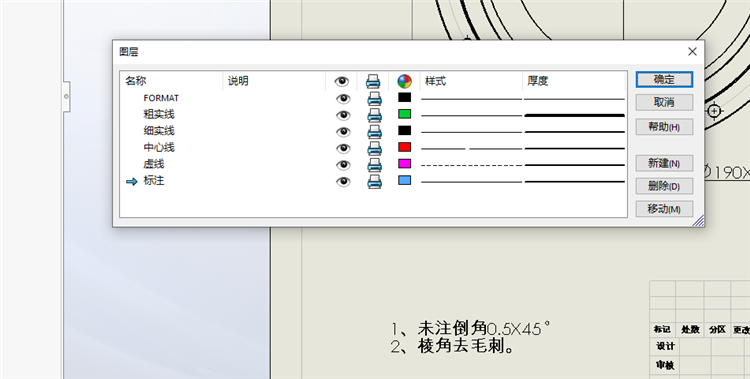Click the 说明 field of FORMAT layer
The width and height of the screenshot is (750, 379).
[274, 99]
